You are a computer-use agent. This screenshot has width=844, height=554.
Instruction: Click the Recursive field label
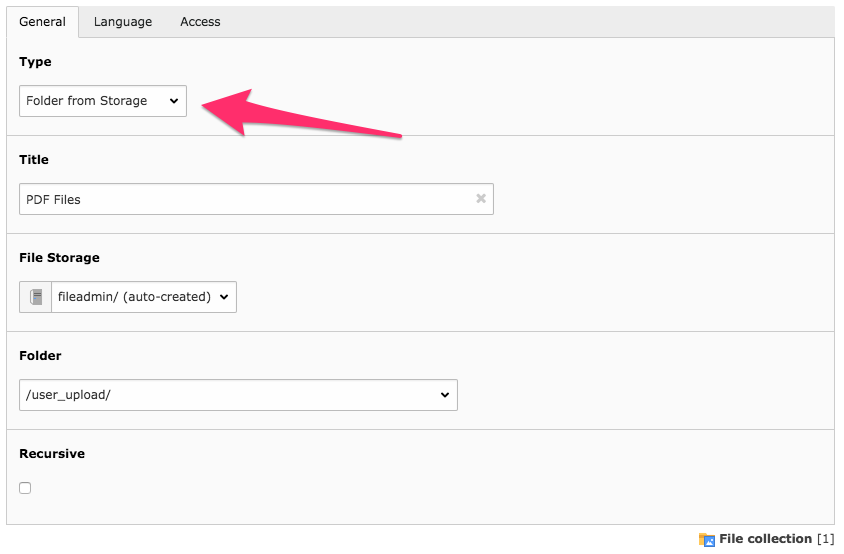point(52,454)
